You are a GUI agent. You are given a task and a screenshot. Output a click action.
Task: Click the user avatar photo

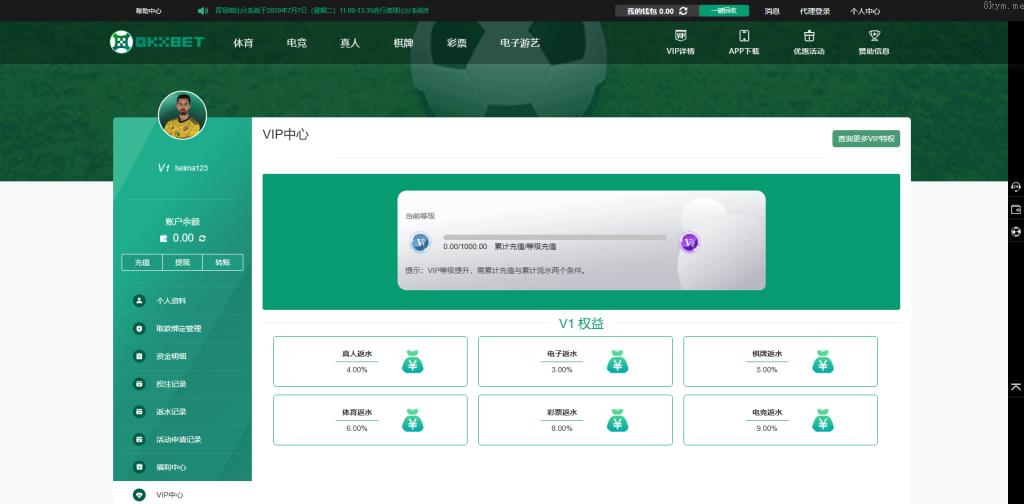pyautogui.click(x=182, y=116)
